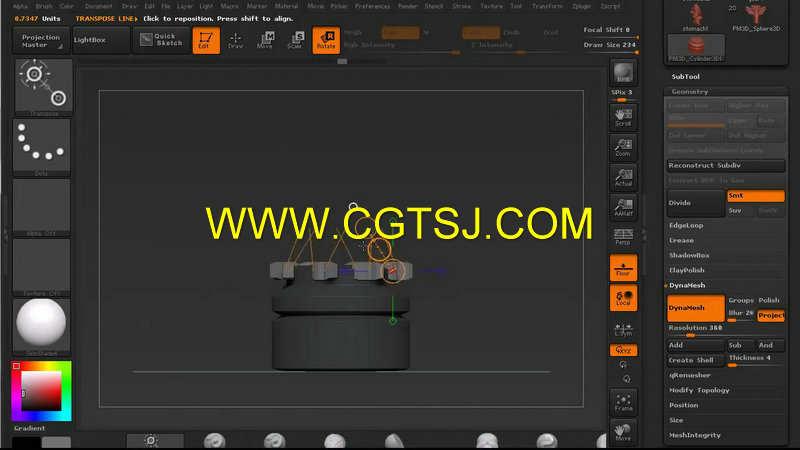Expand the SubTool palette section
Image resolution: width=800 pixels, height=450 pixels.
[x=685, y=77]
